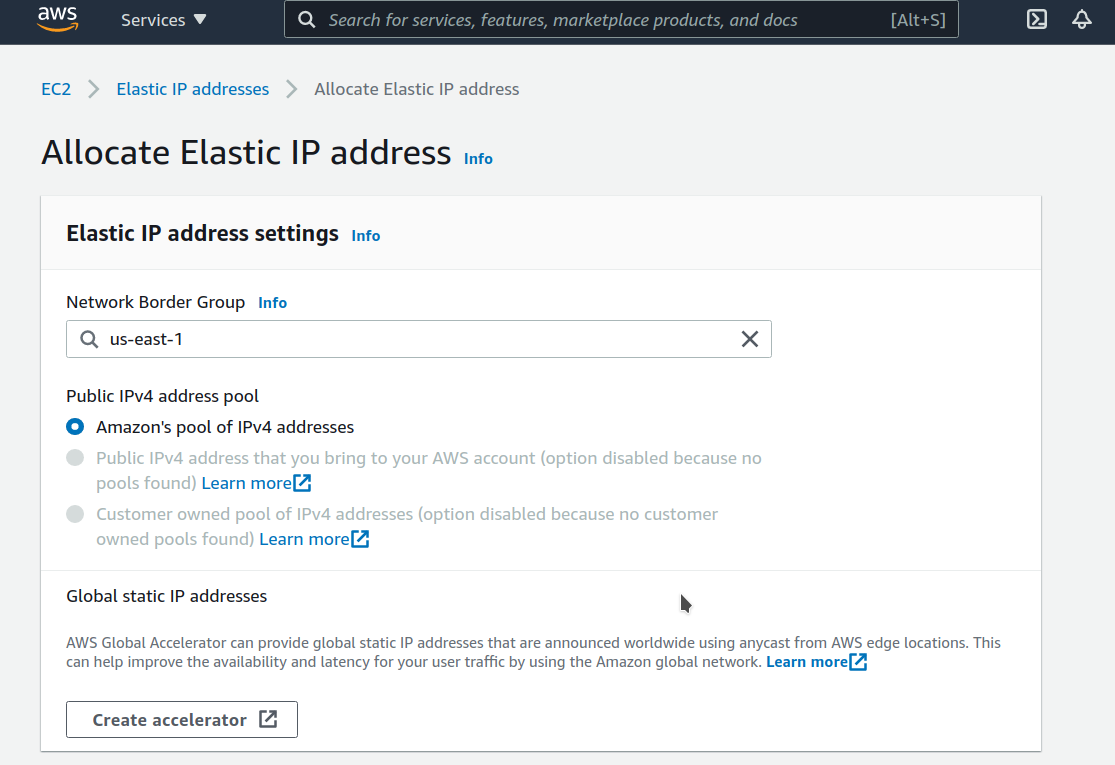Image resolution: width=1115 pixels, height=765 pixels.
Task: Select the customer owned pool radio button
Action: tap(75, 514)
